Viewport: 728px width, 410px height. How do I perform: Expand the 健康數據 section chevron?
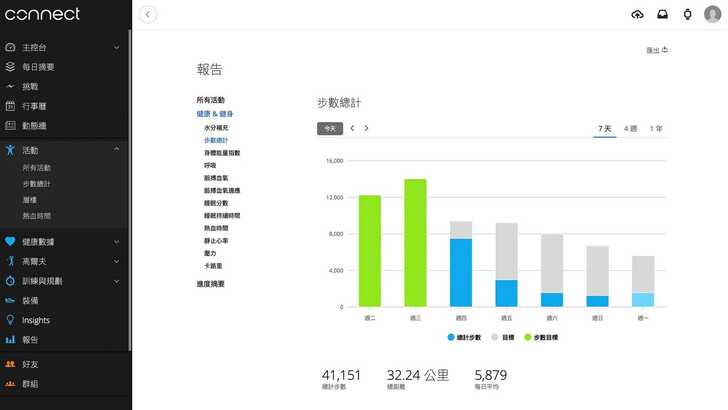tap(117, 241)
